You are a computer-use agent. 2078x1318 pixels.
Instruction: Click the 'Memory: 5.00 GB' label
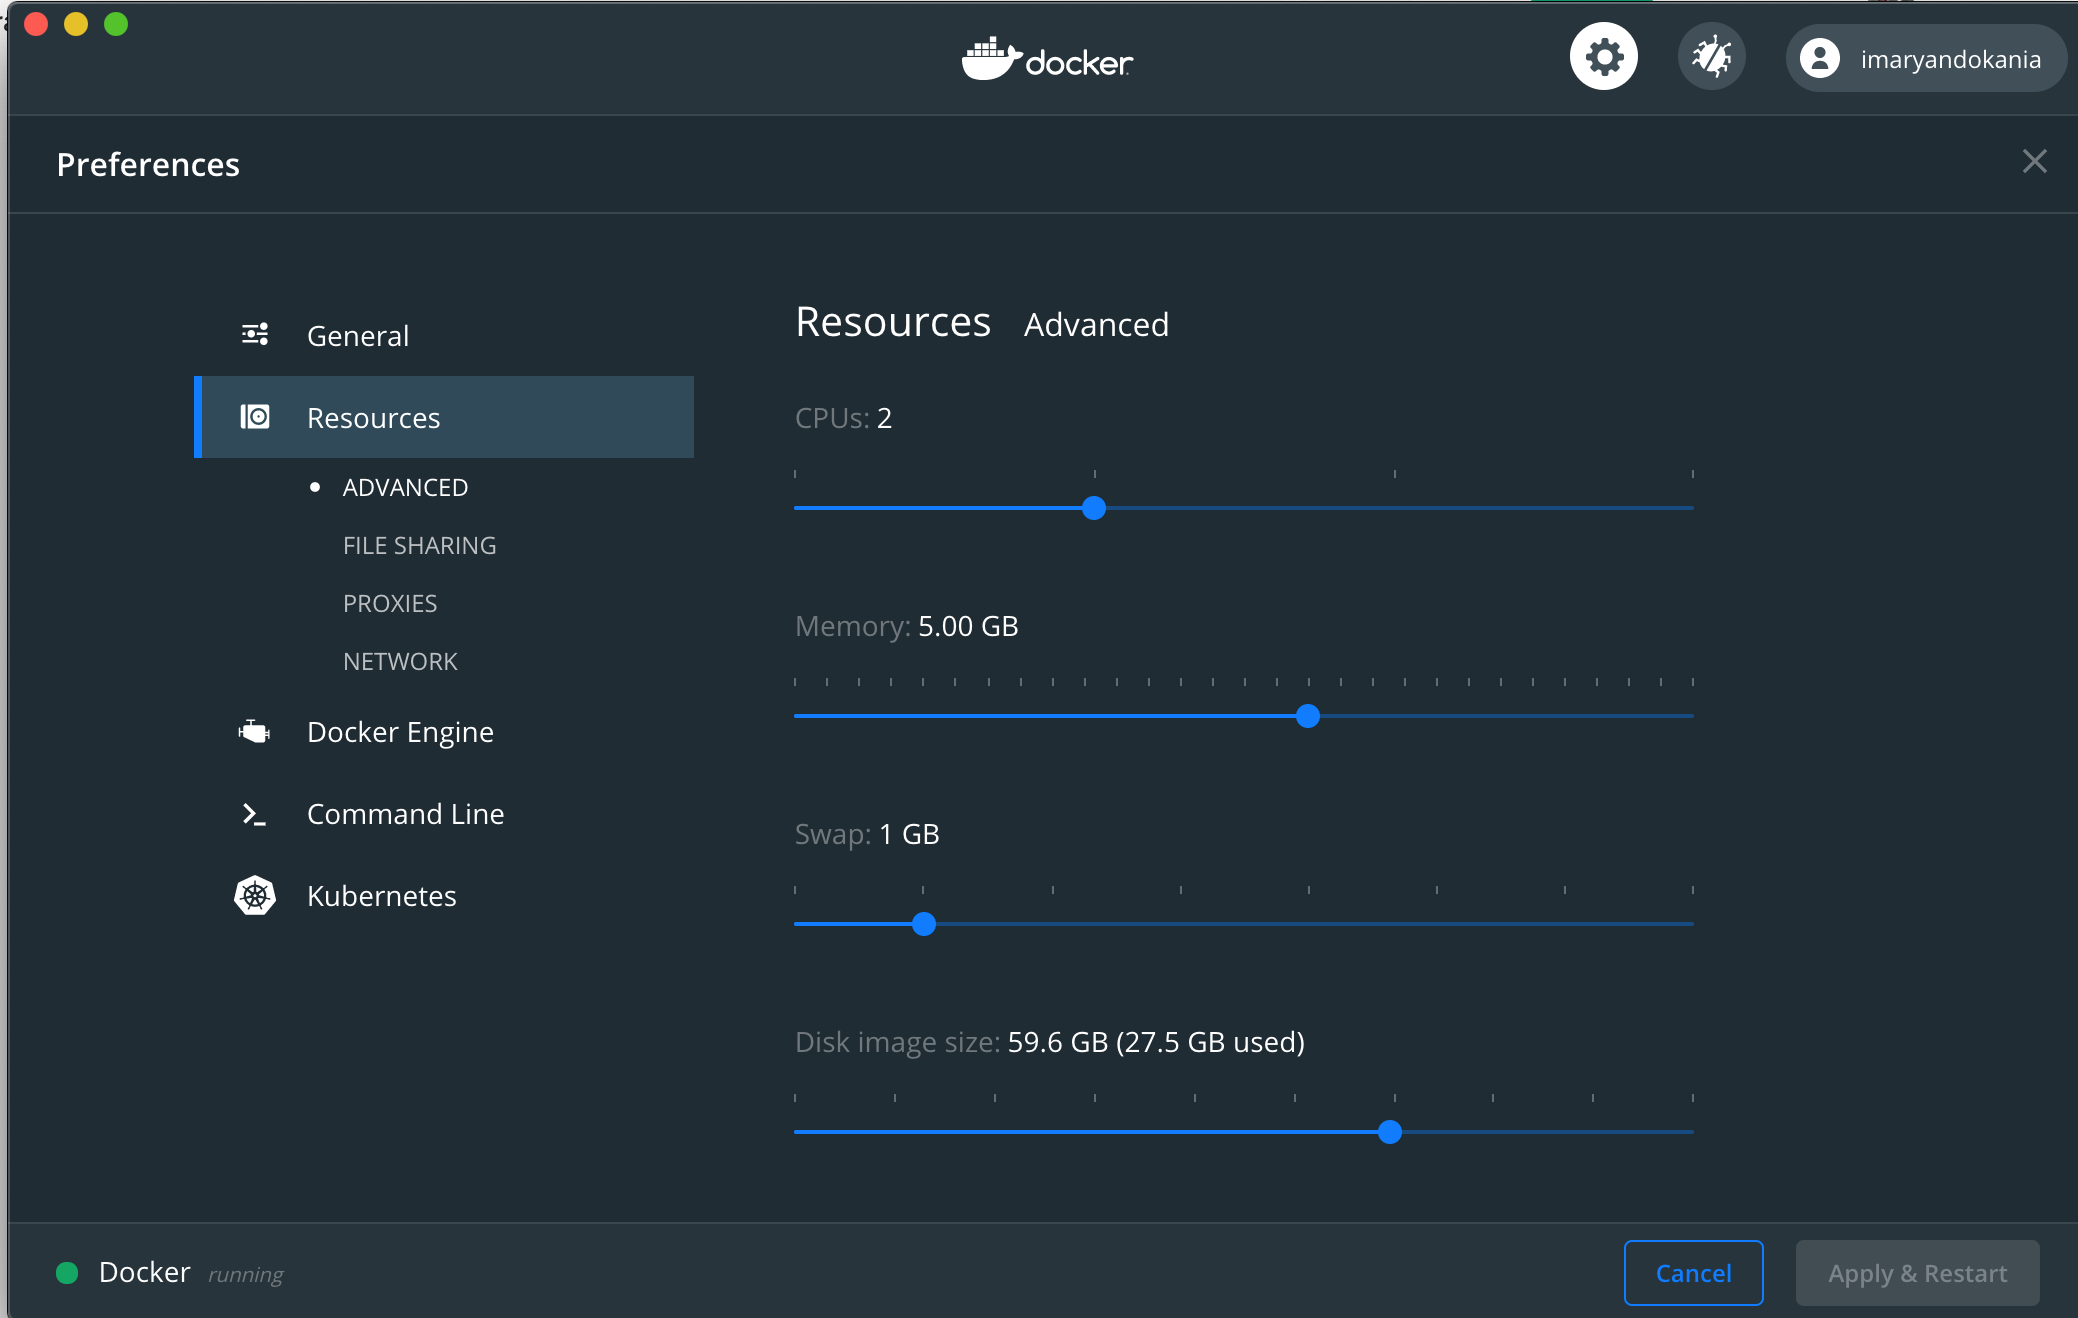906,626
